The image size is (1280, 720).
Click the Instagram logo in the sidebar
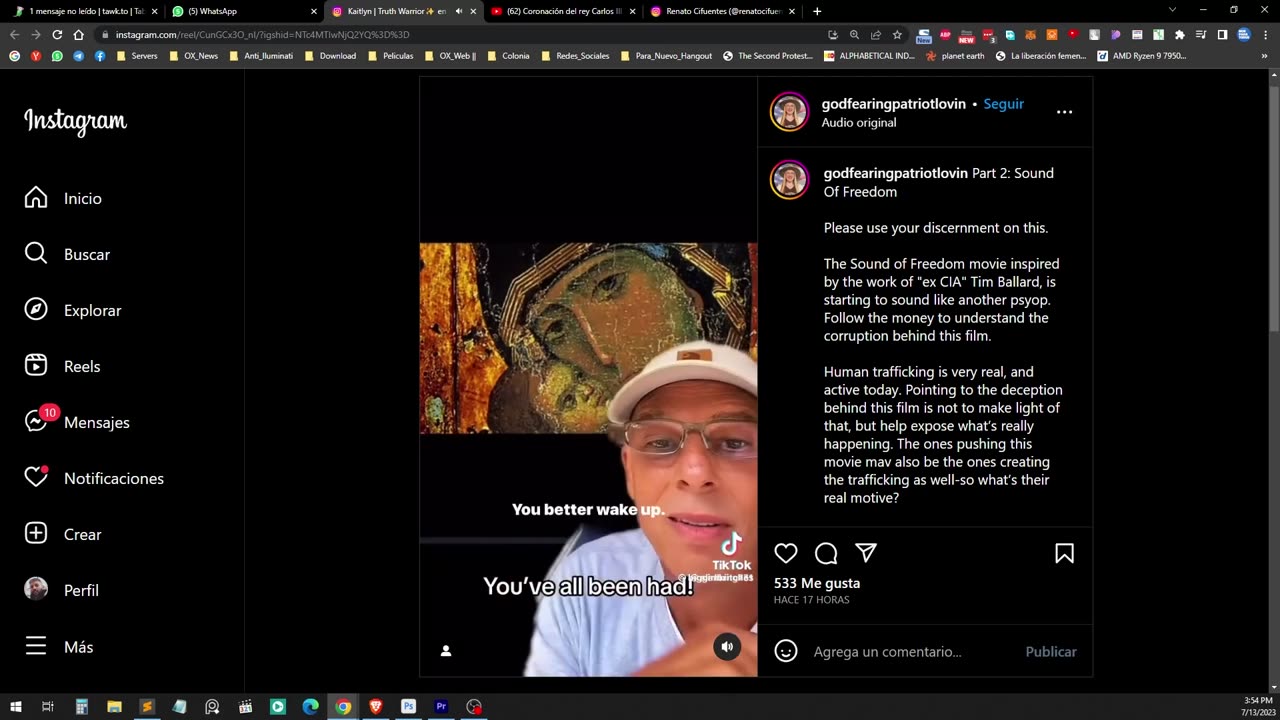(x=75, y=122)
